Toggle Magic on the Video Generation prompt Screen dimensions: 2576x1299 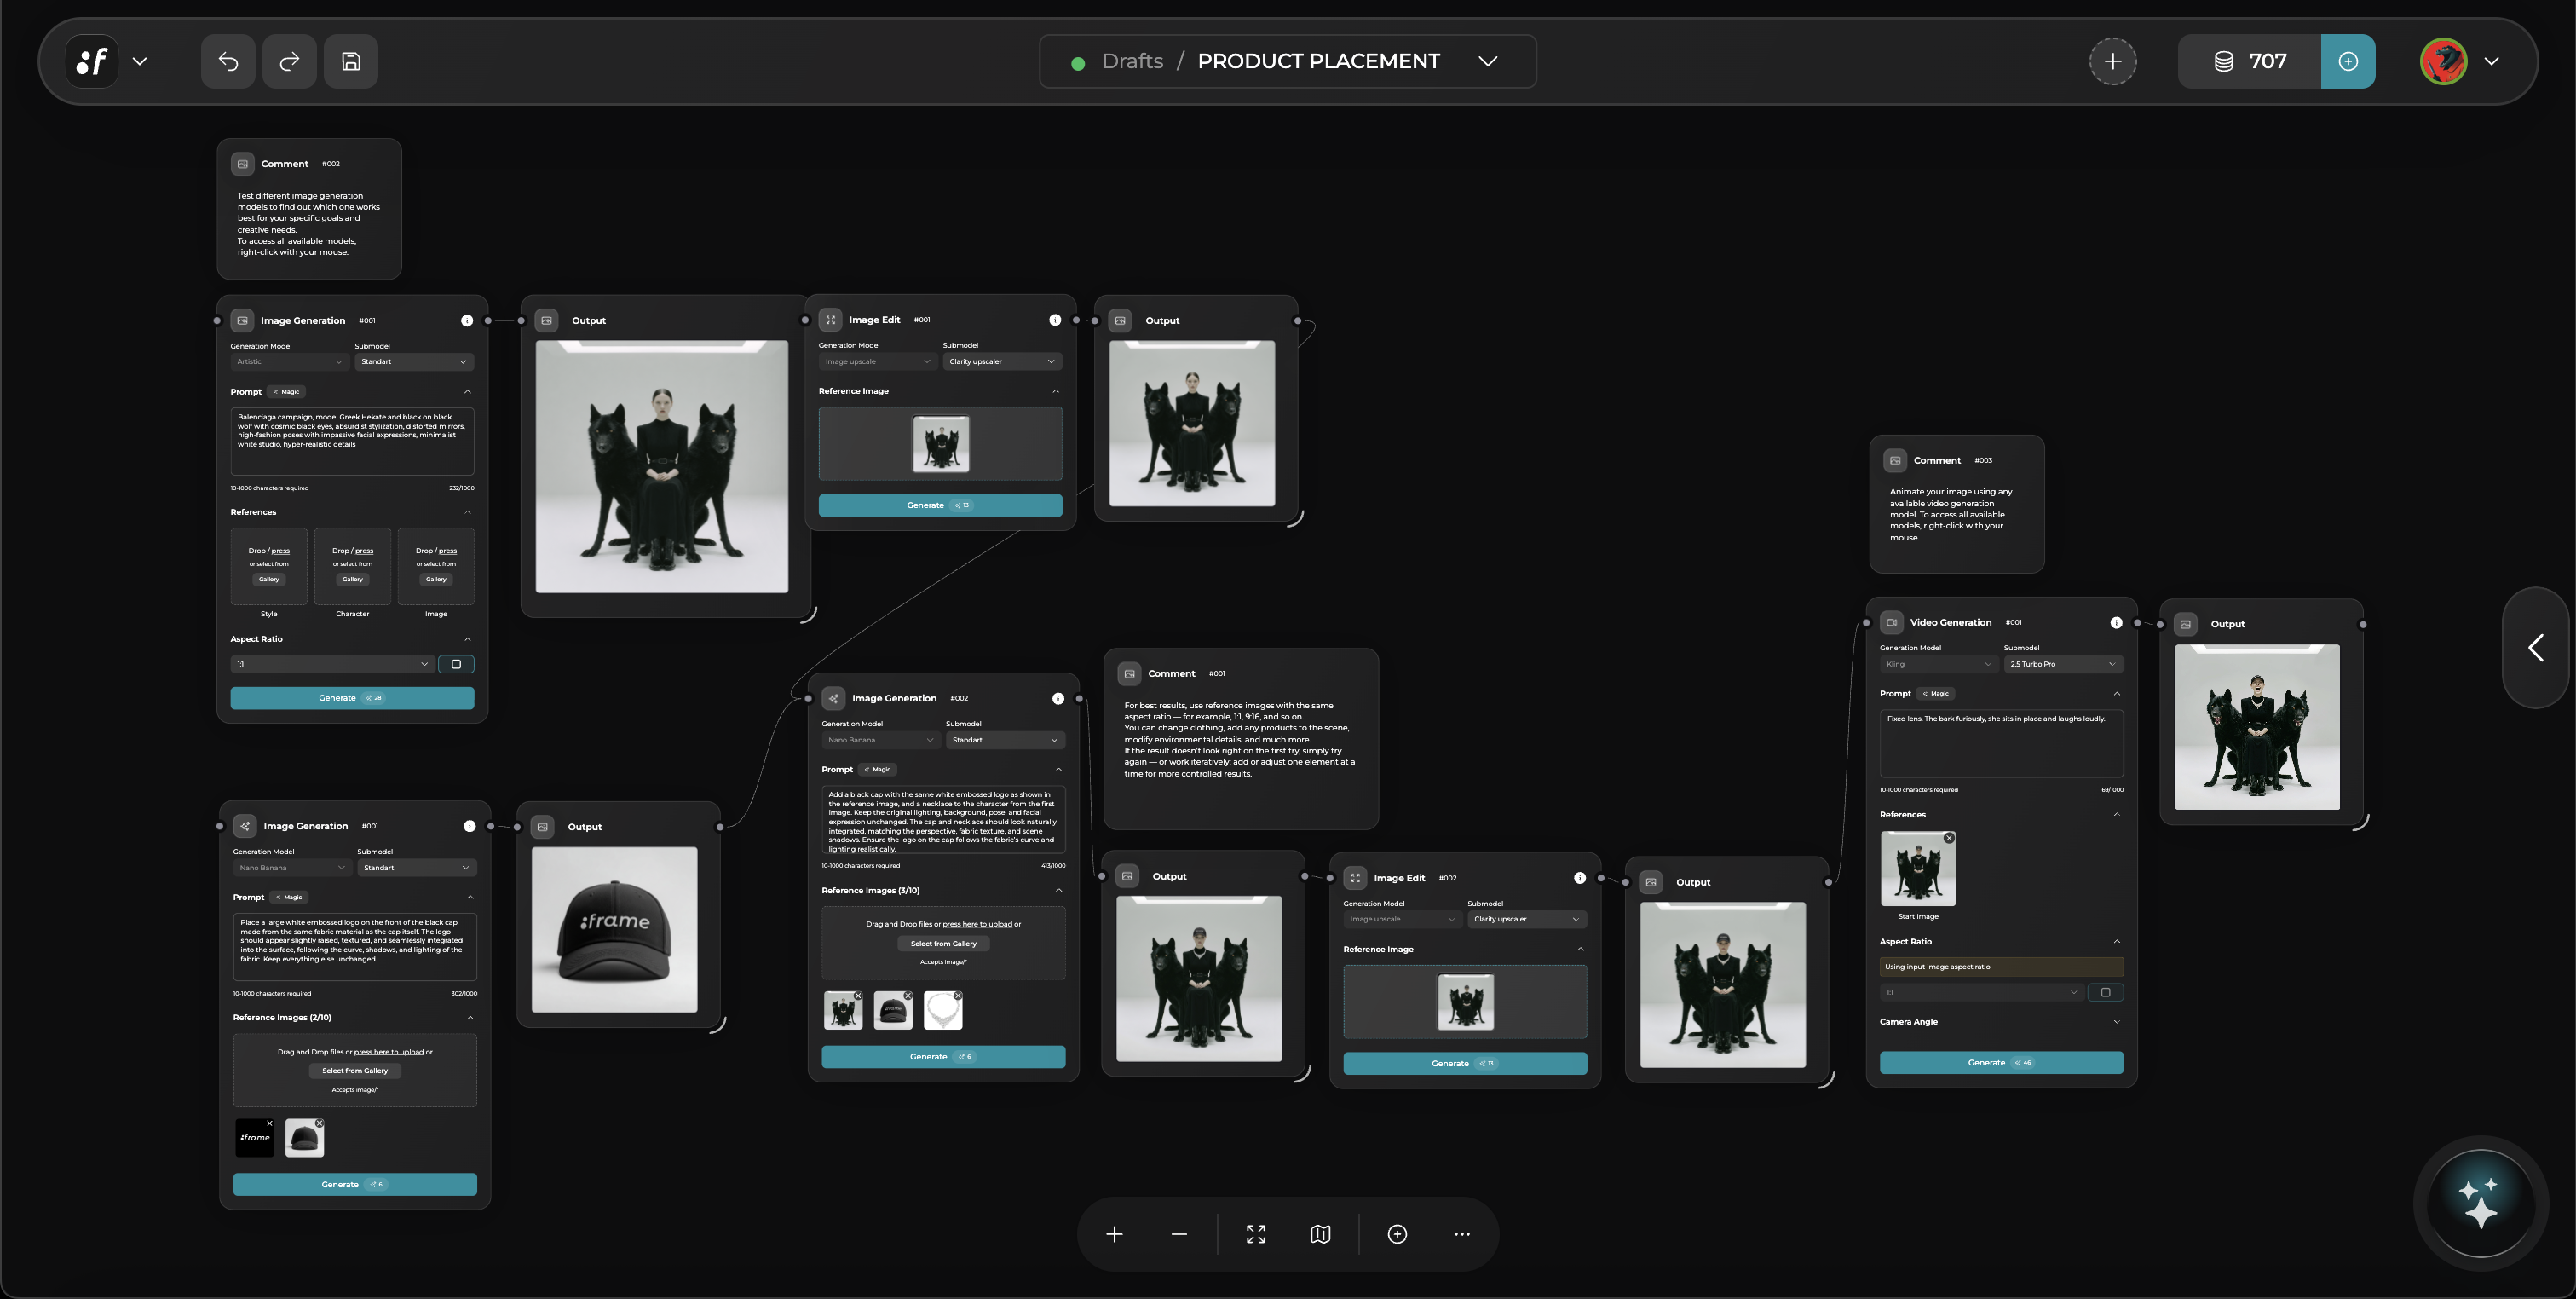point(1936,693)
